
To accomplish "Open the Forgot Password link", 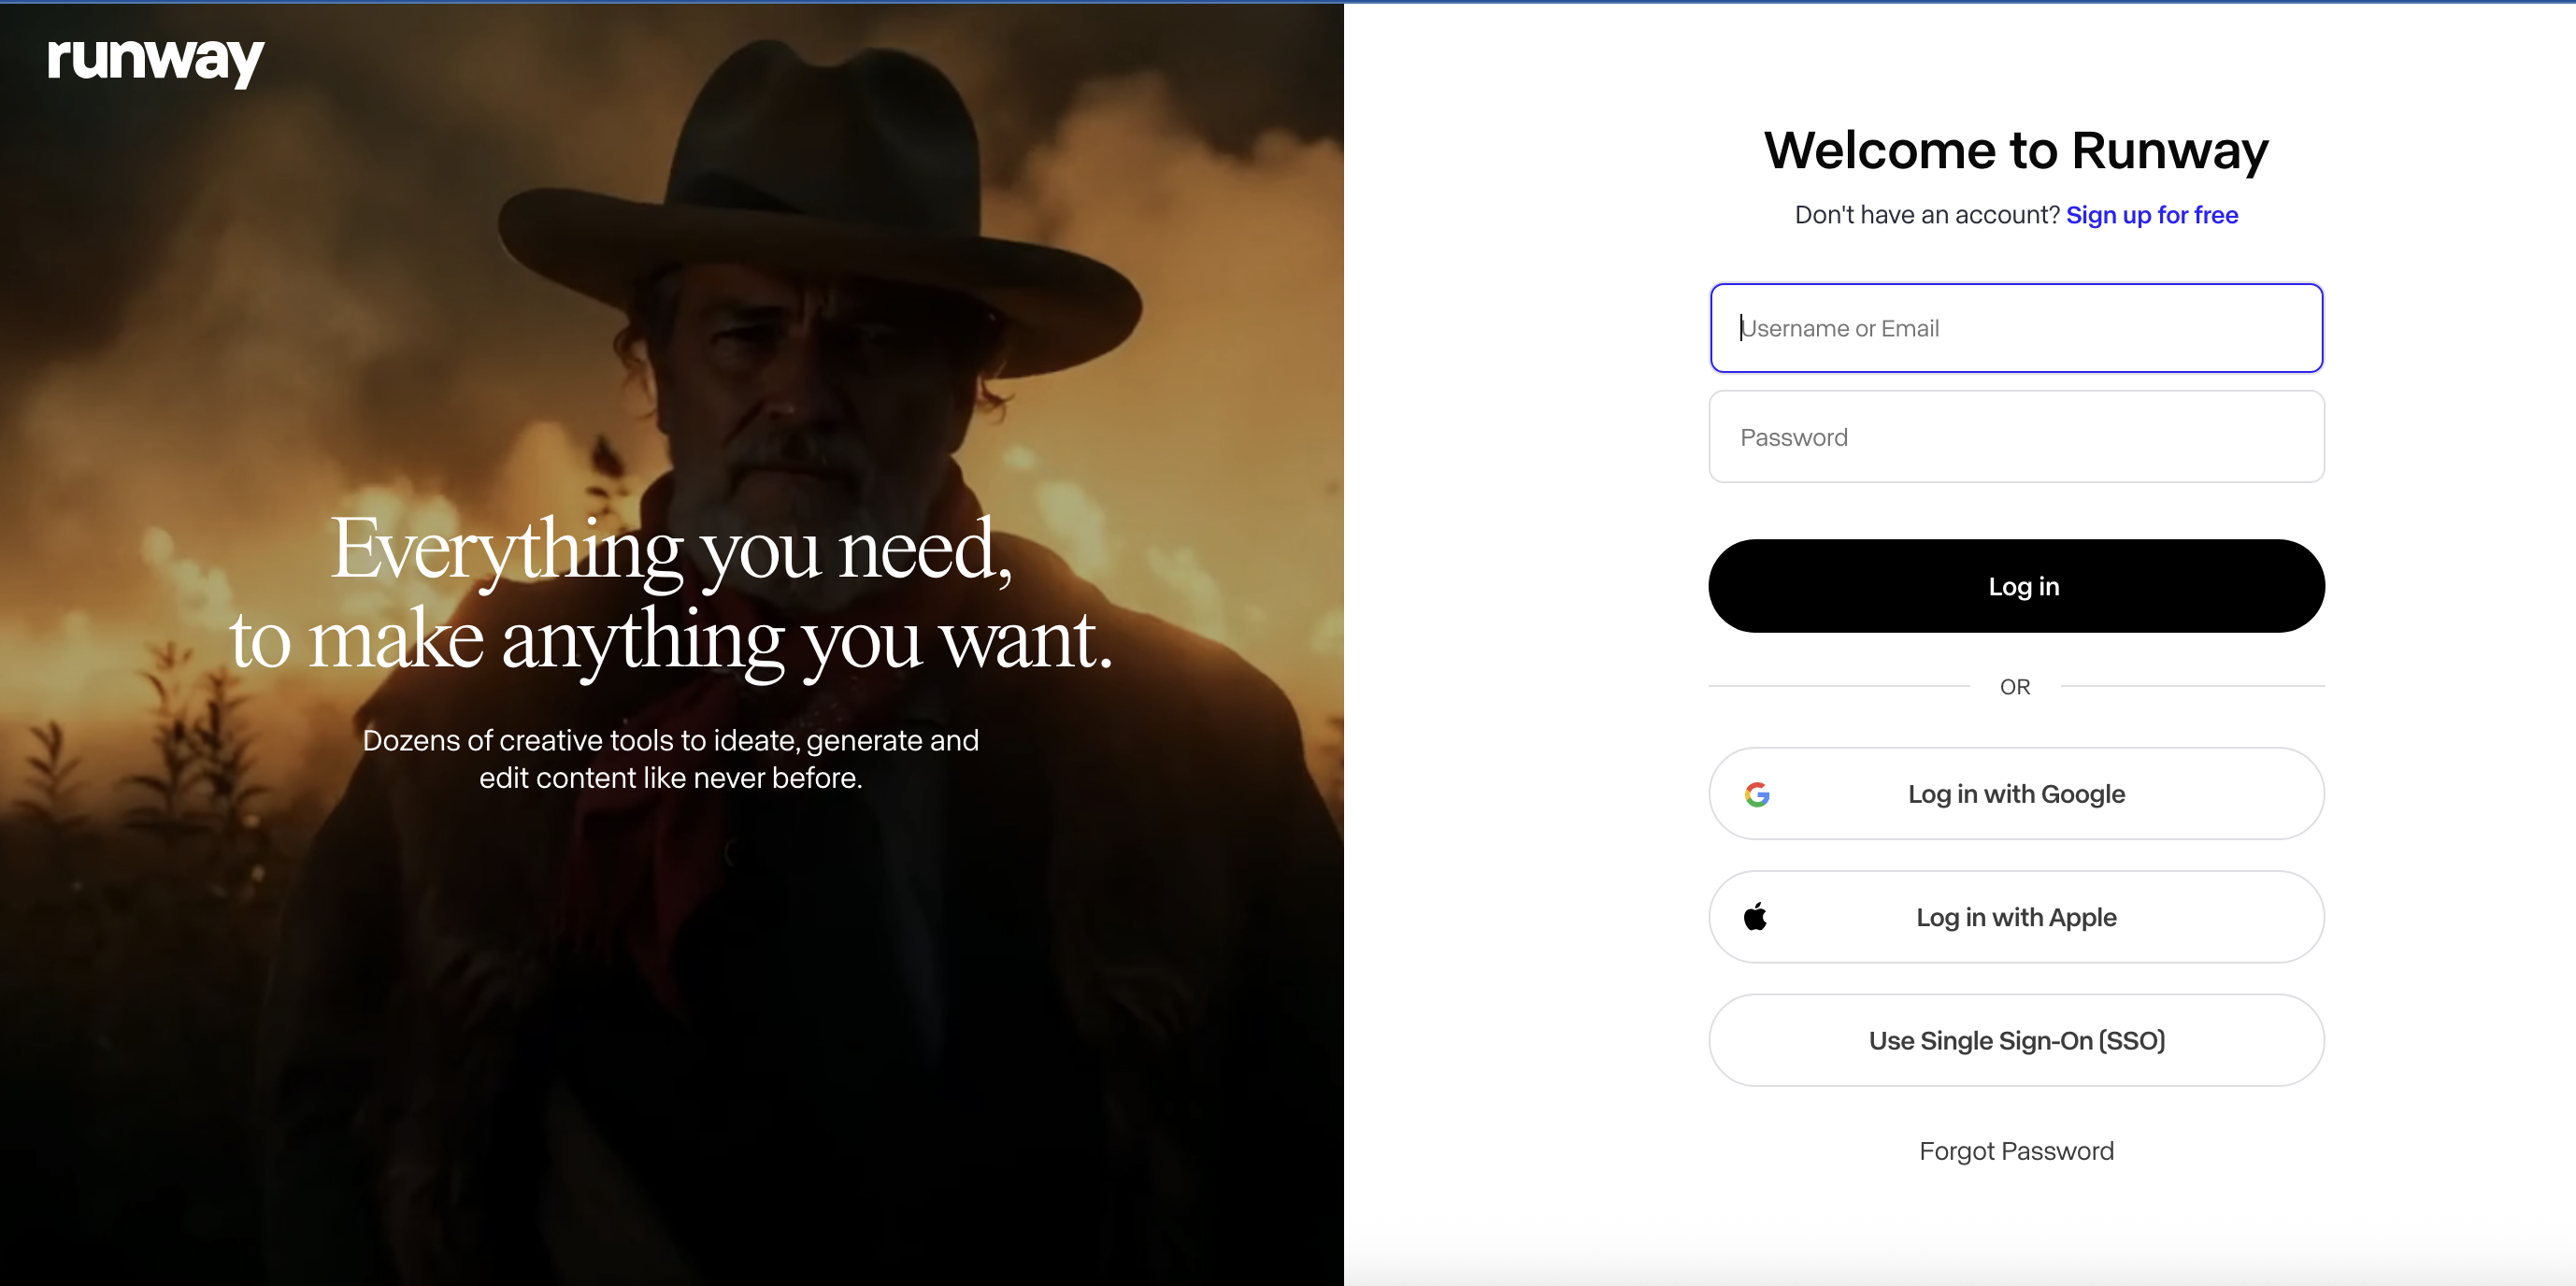I will tap(2016, 1151).
